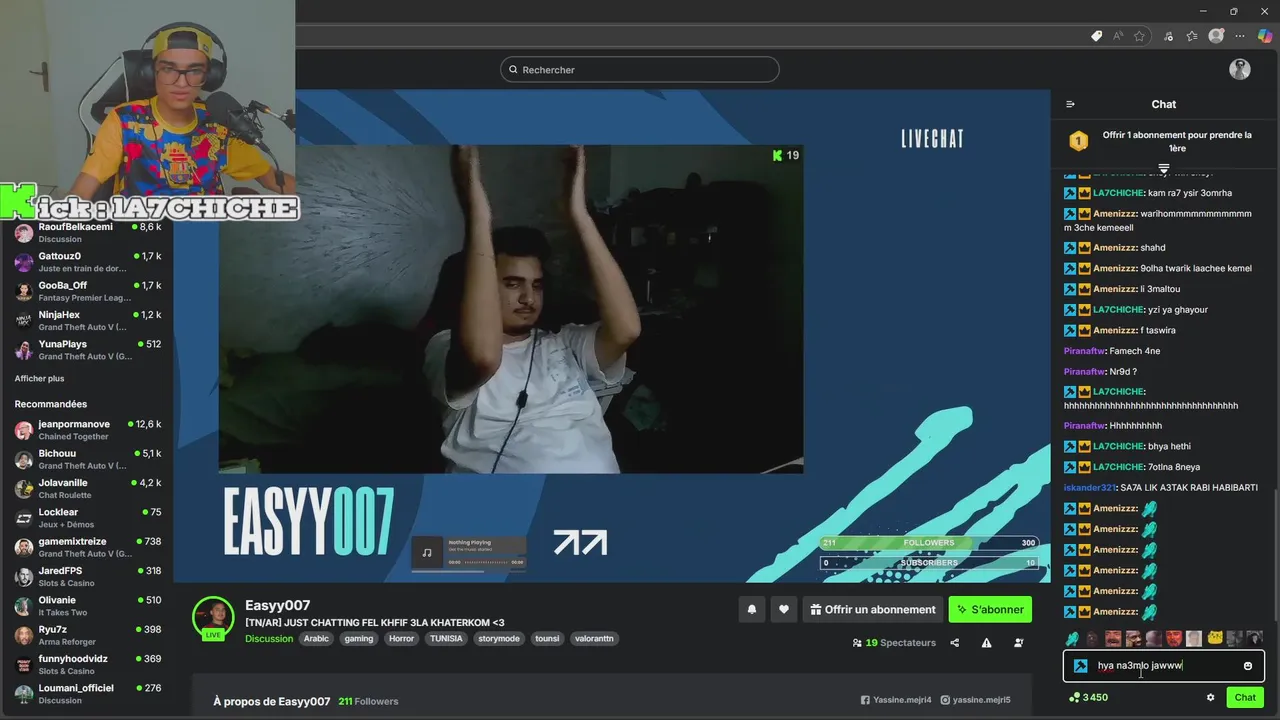This screenshot has width=1280, height=720.
Task: Click the Easyy007 channel name
Action: pyautogui.click(x=278, y=605)
